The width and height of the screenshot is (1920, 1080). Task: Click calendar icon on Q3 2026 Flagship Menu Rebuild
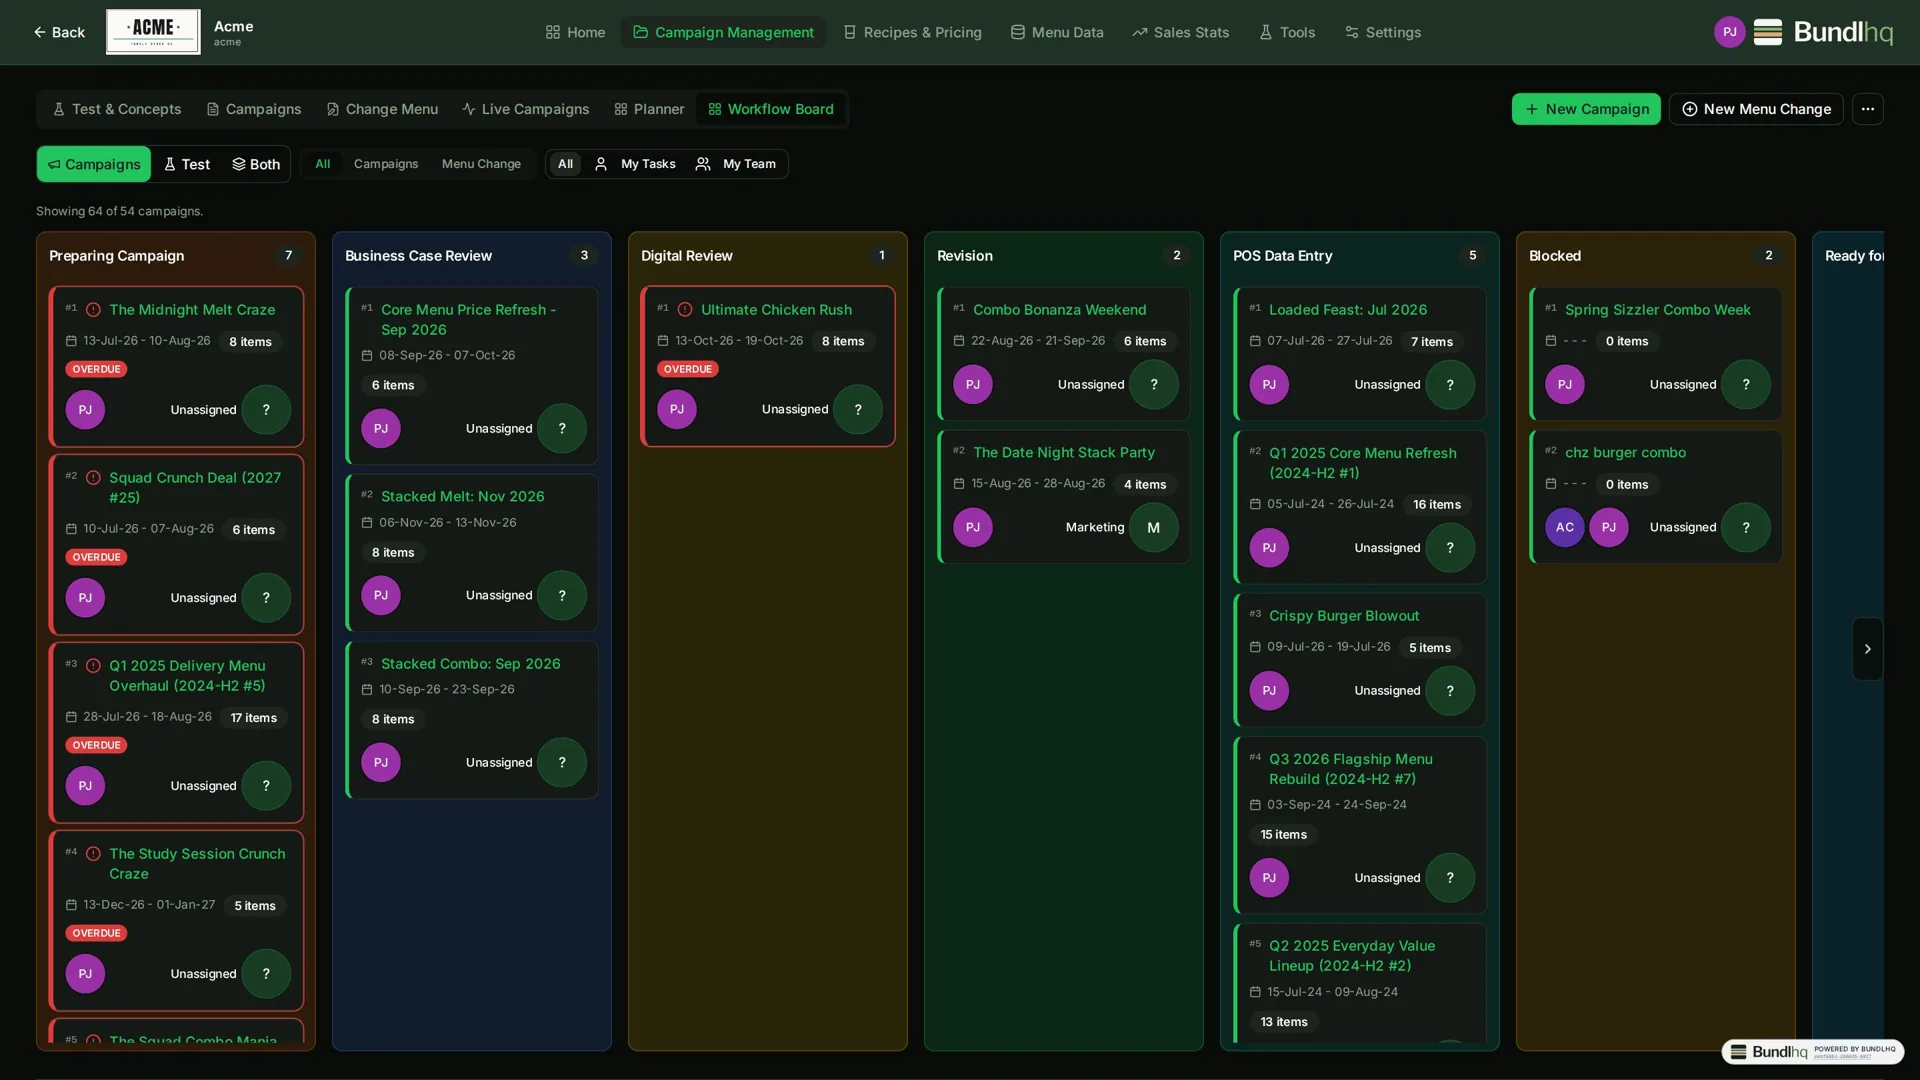(x=1255, y=805)
